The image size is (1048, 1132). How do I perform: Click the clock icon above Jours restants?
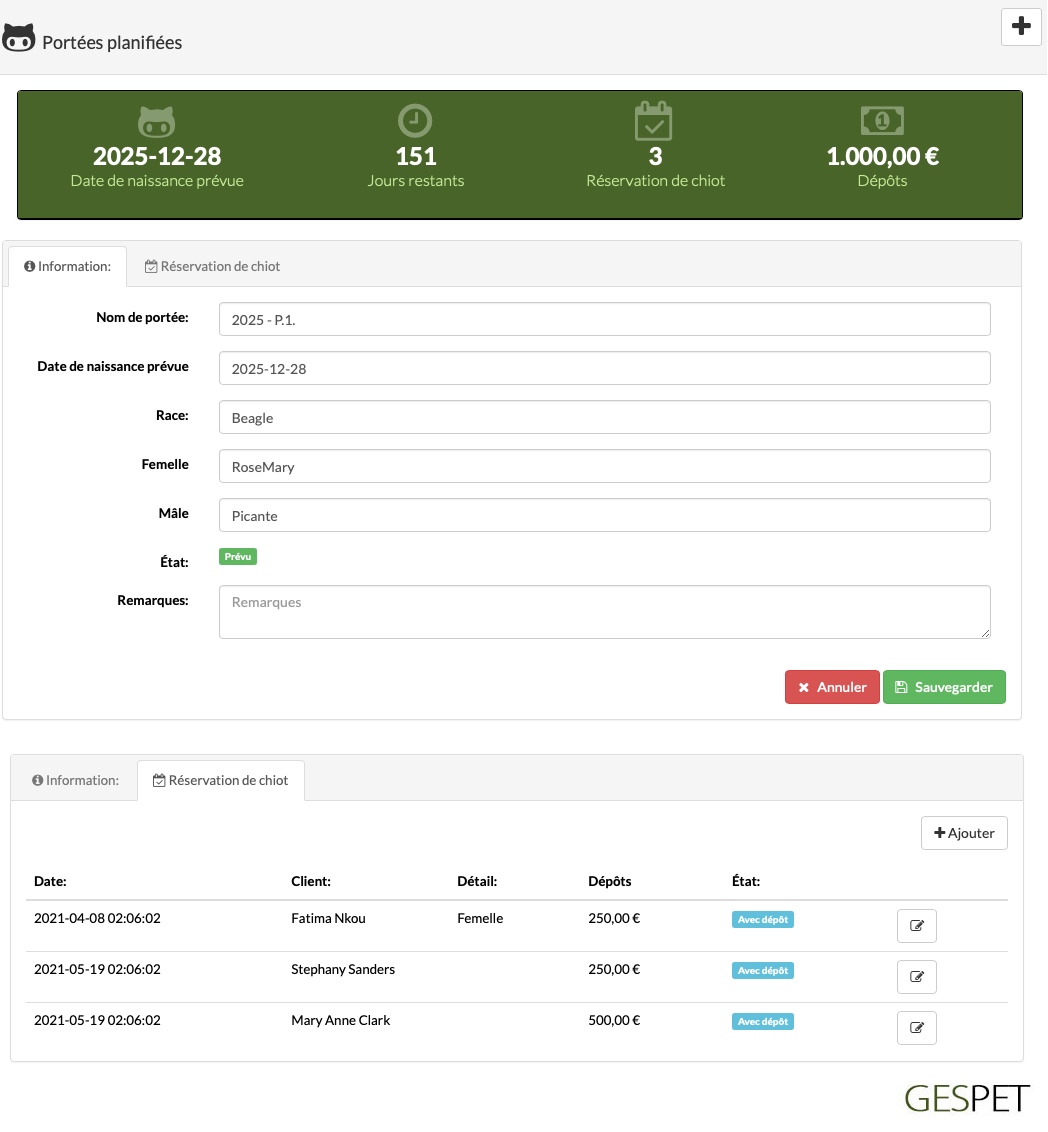[415, 121]
